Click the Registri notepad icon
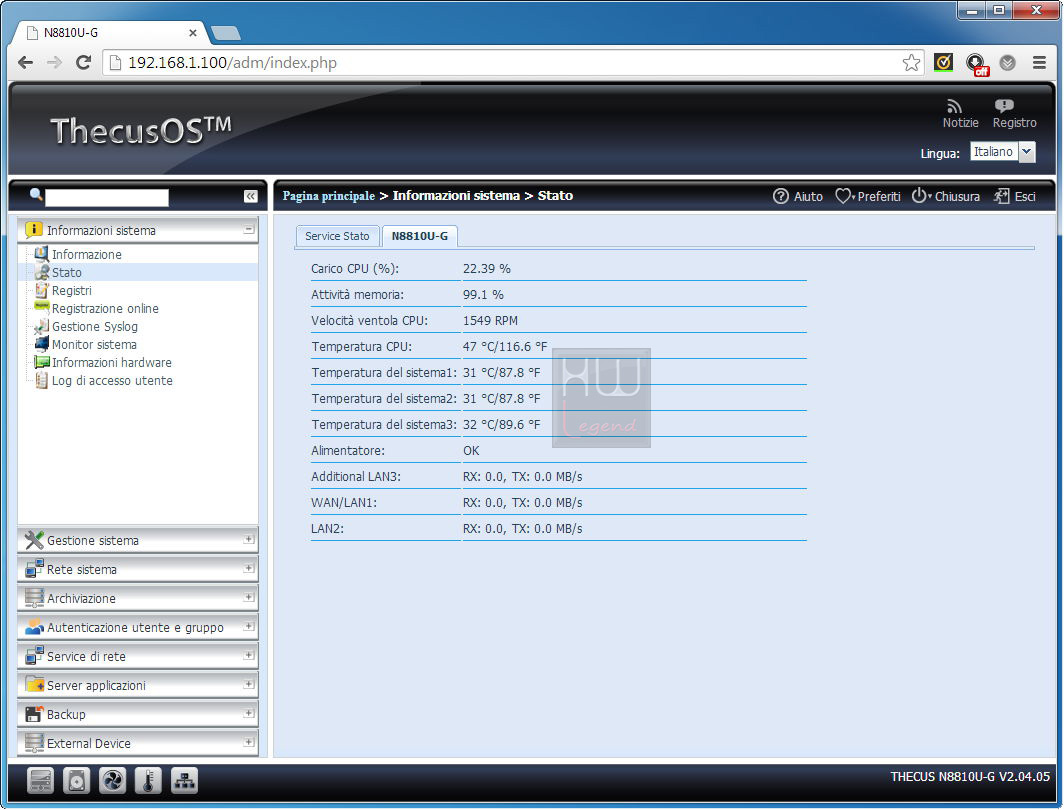 42,290
